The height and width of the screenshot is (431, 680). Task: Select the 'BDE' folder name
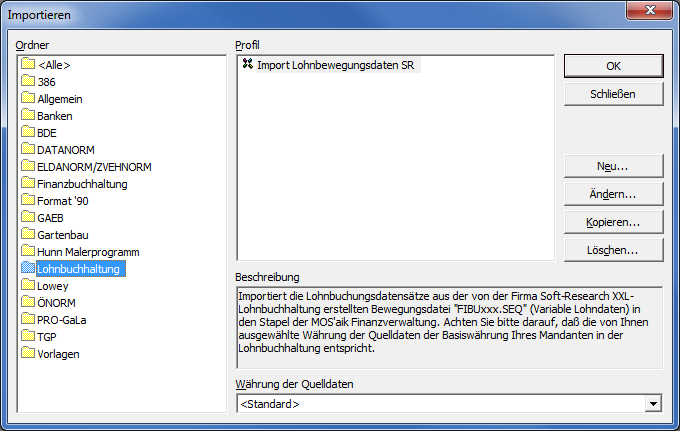(x=47, y=133)
